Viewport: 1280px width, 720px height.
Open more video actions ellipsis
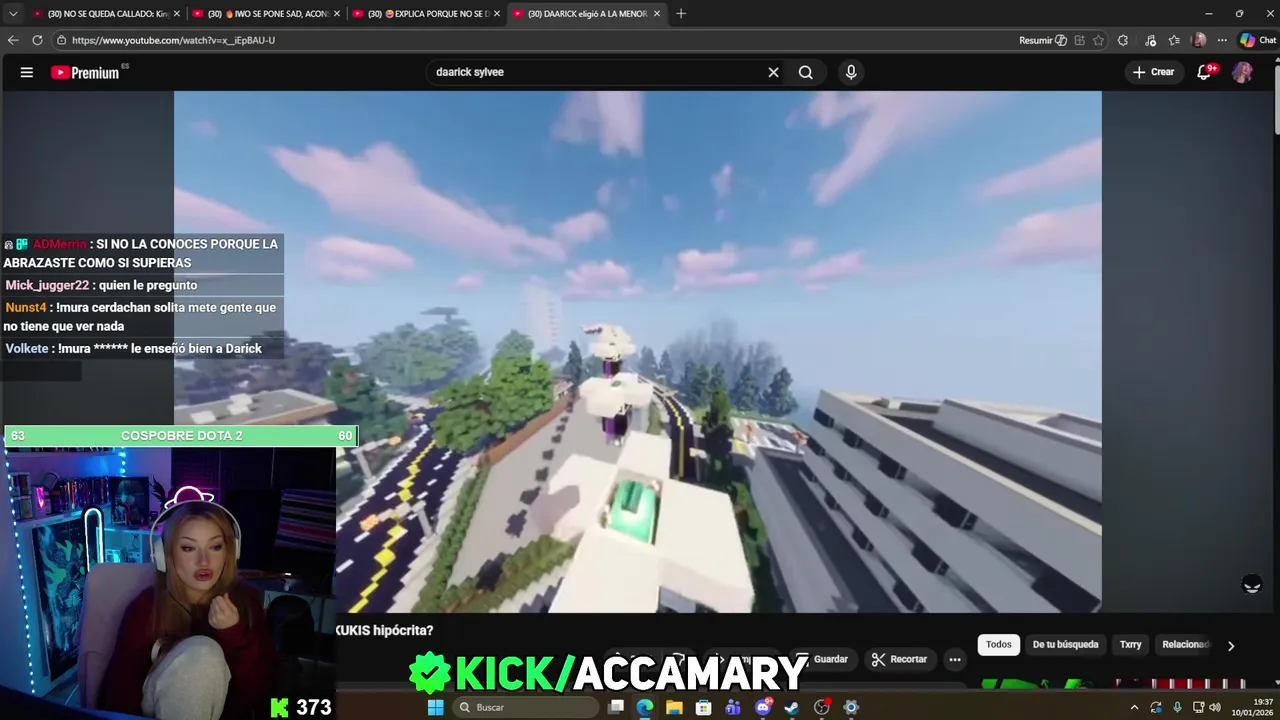955,659
